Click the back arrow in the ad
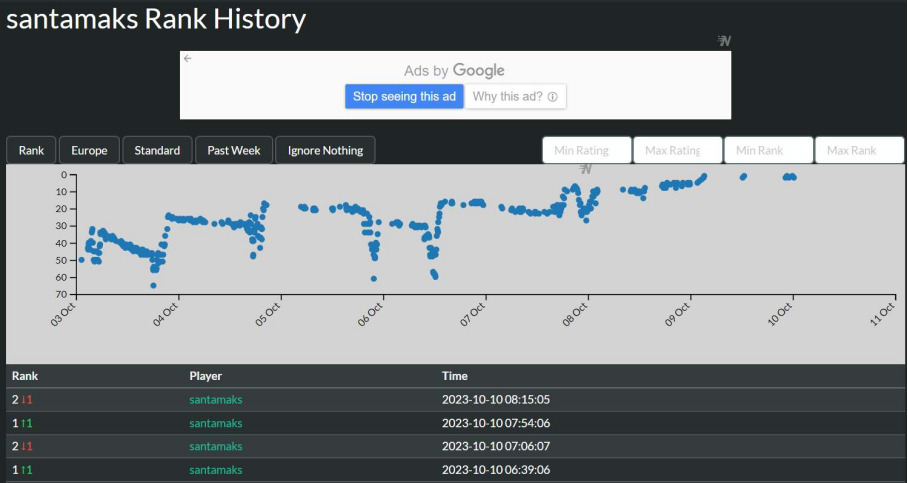 pos(187,59)
